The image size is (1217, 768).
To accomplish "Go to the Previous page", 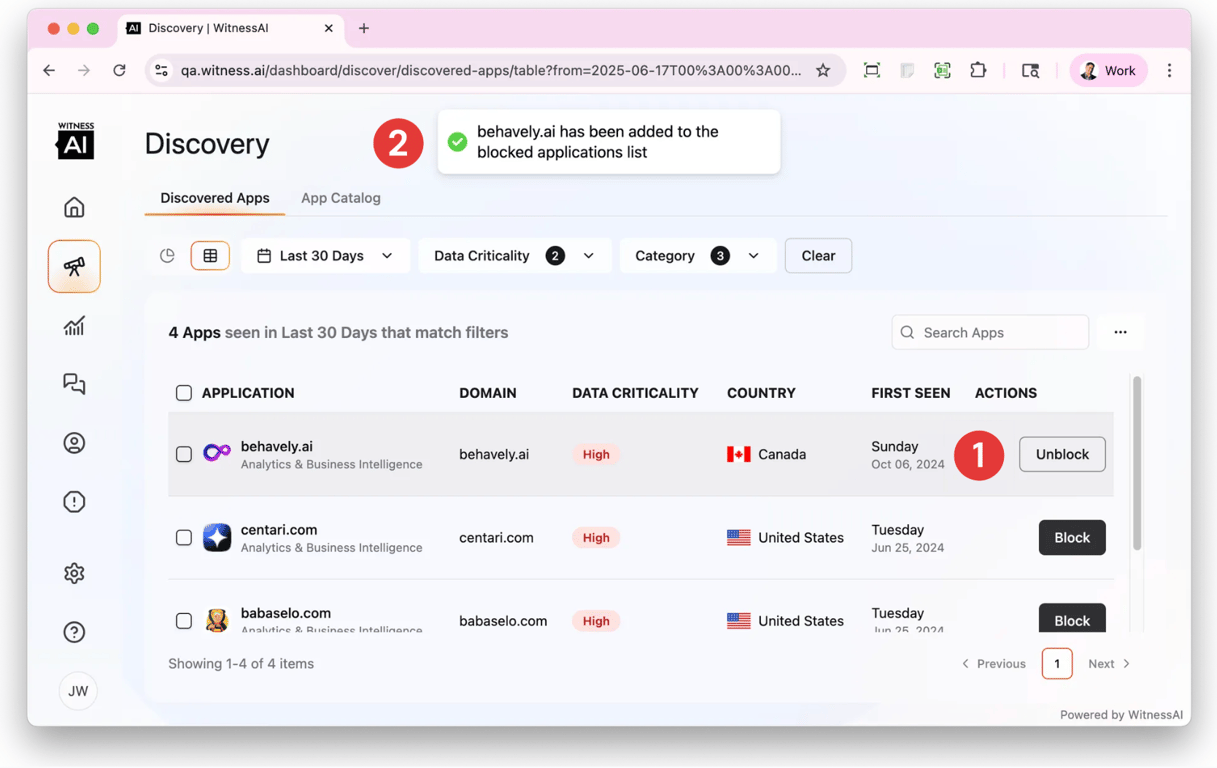I will 993,664.
